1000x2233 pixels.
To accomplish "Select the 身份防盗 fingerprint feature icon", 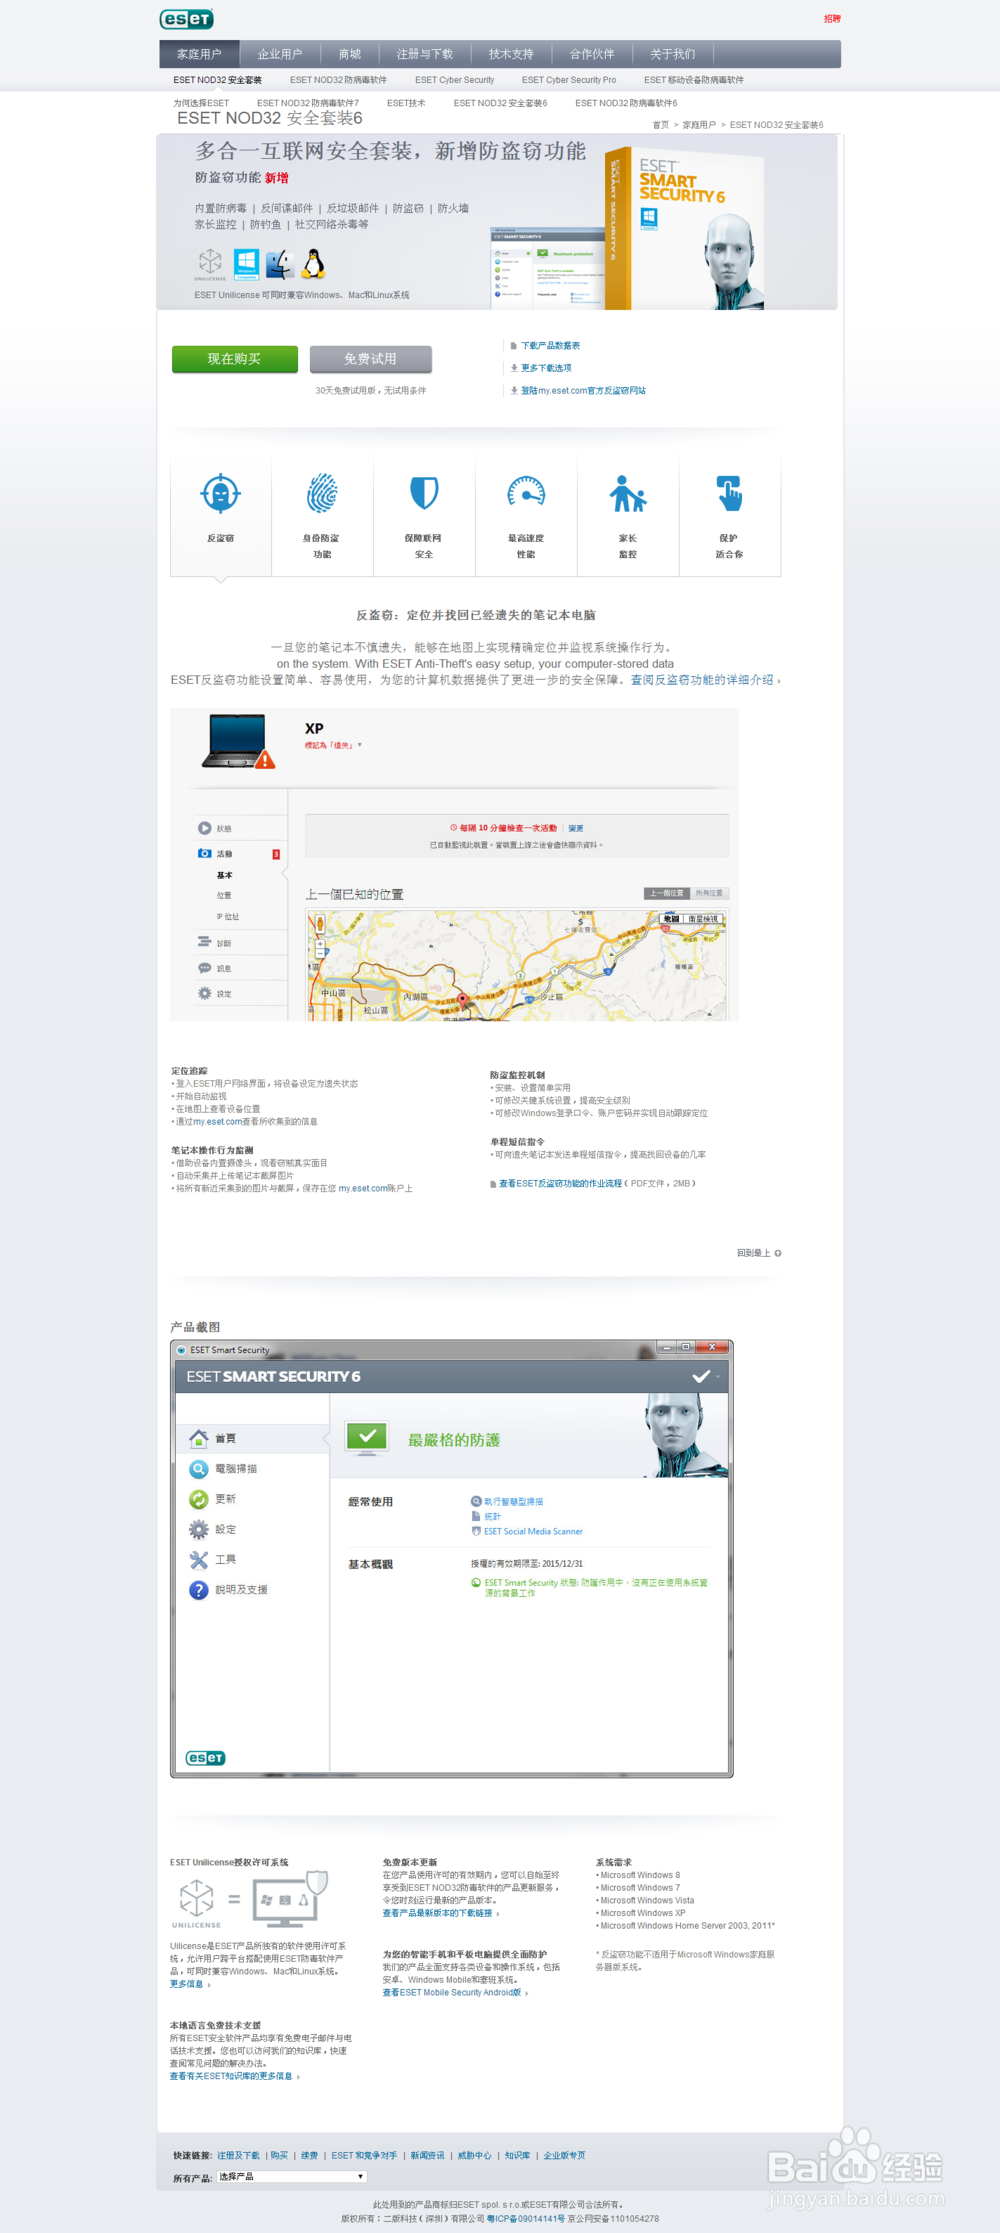I will point(322,494).
